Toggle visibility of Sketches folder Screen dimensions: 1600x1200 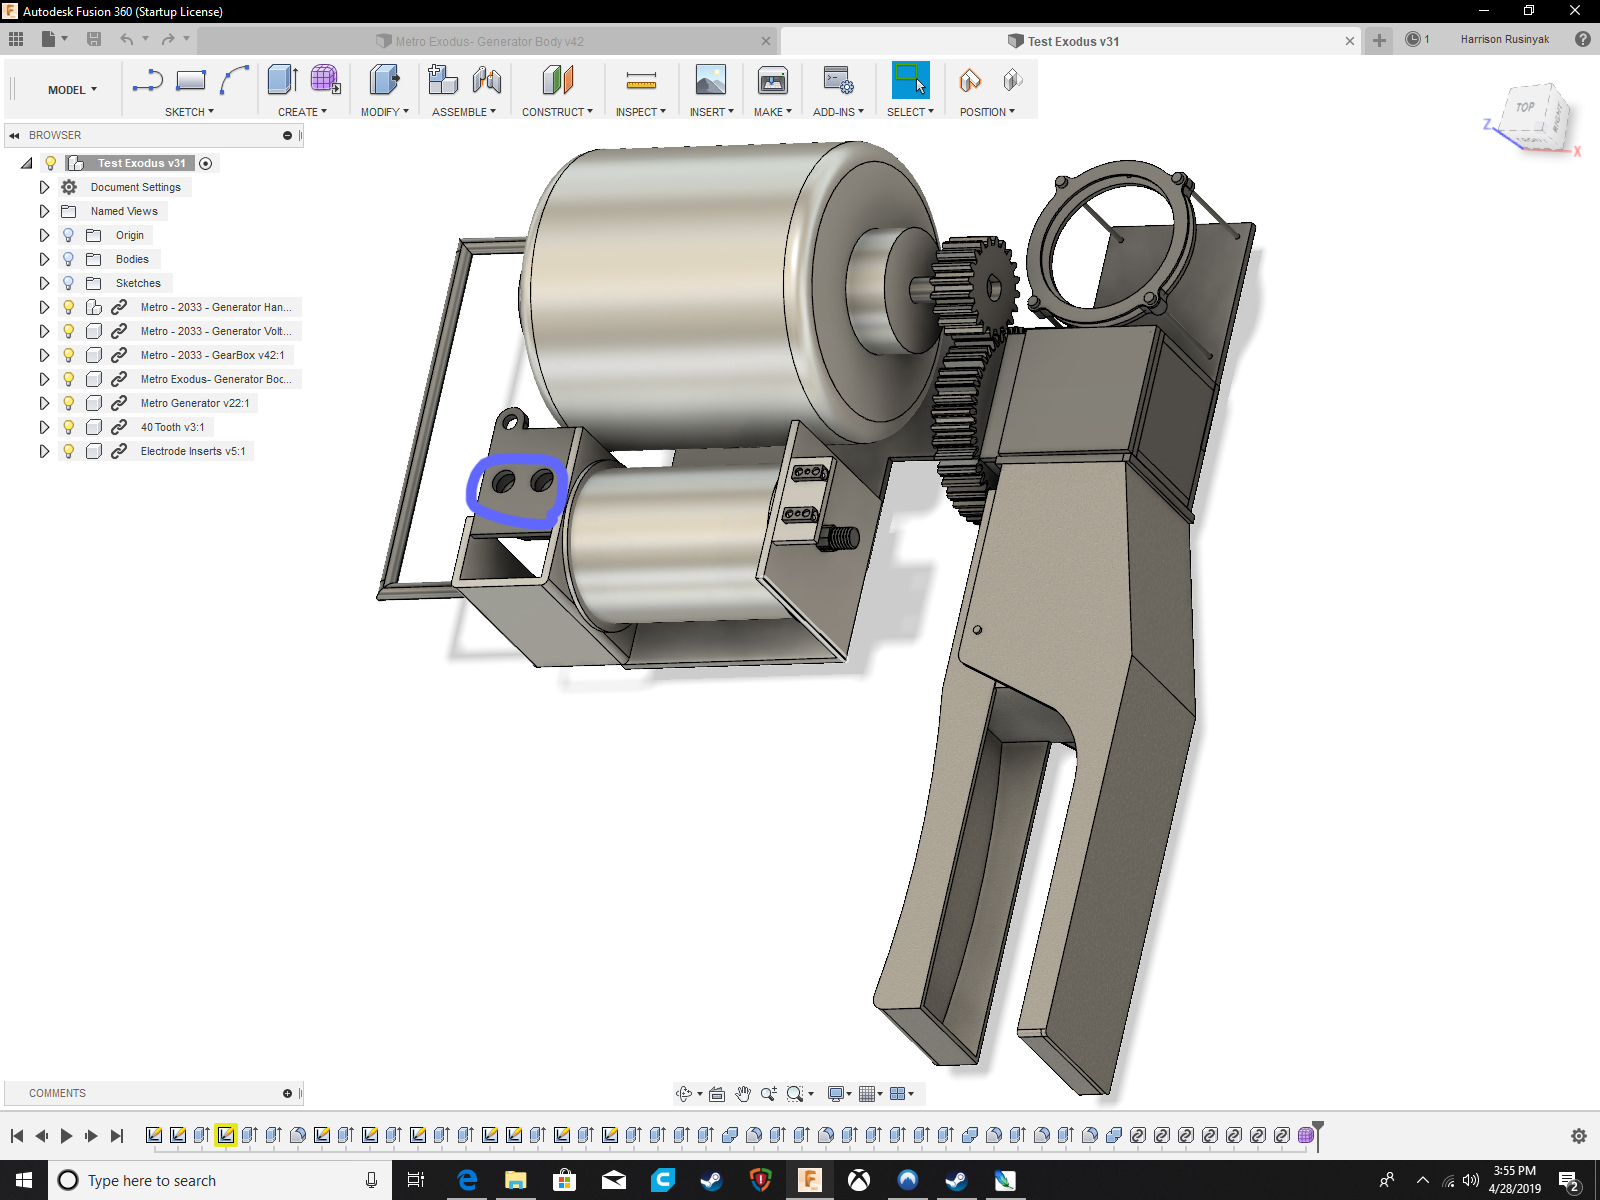click(x=68, y=283)
